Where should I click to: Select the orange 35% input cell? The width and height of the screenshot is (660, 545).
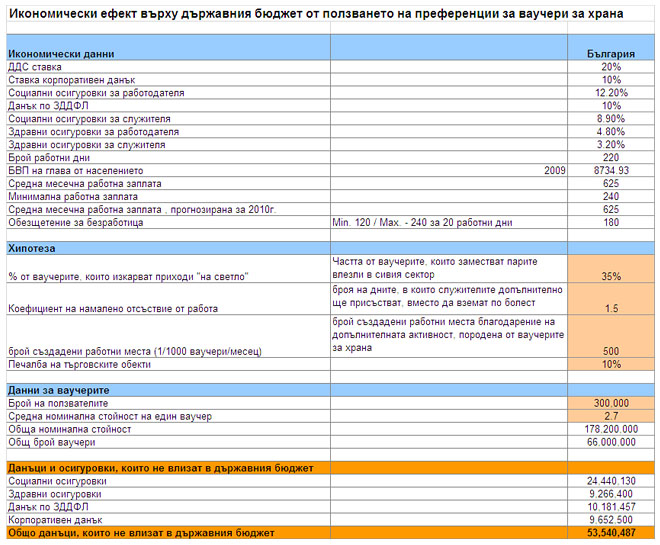point(611,269)
